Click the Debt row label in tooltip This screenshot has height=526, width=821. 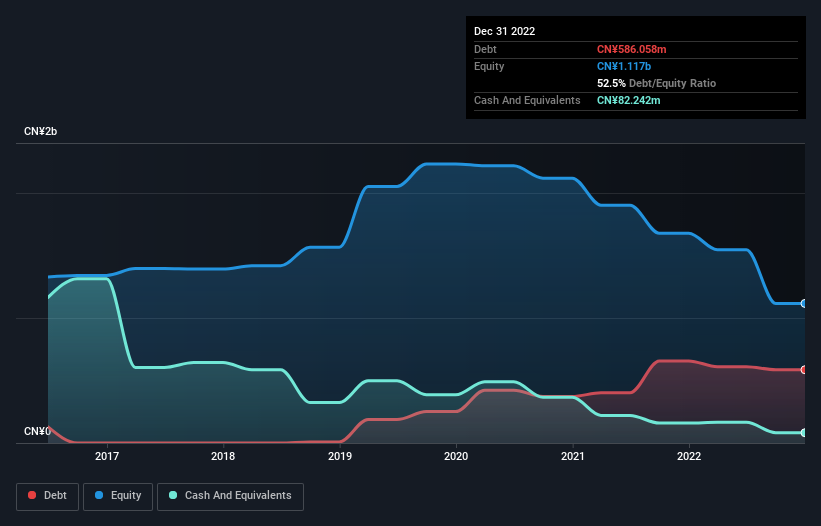coord(485,49)
